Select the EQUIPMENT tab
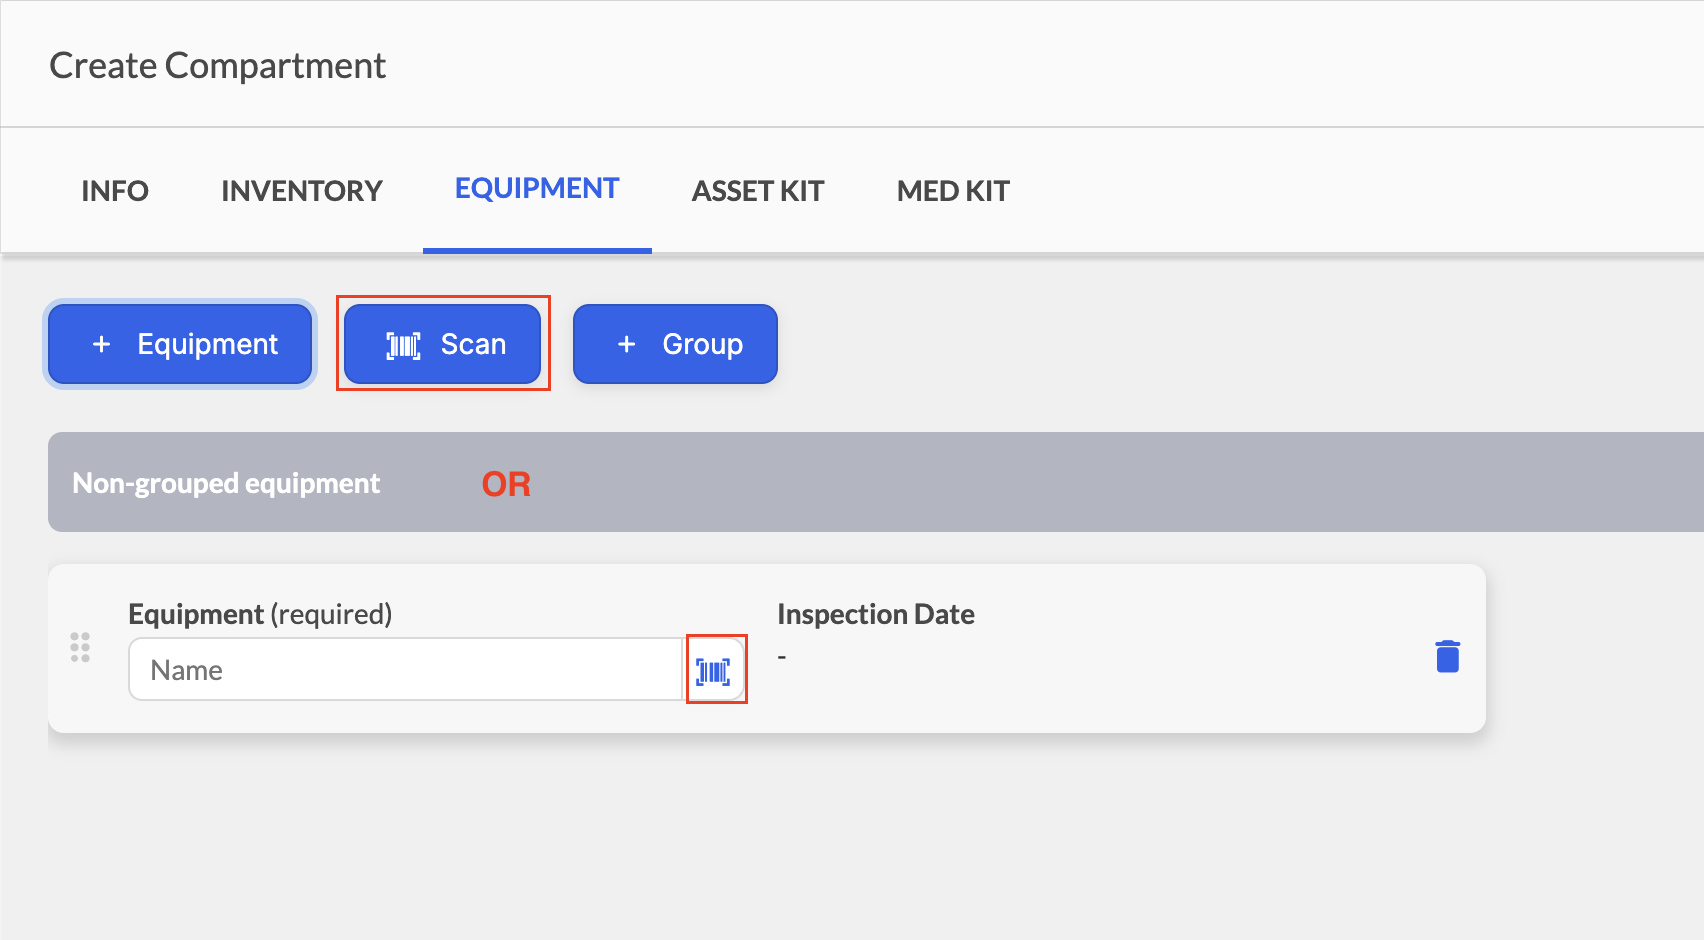Screen dimensions: 1704x940 click(x=537, y=189)
